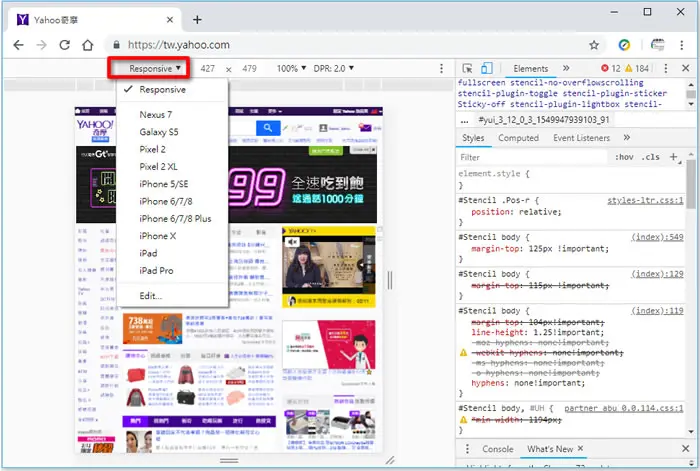
Task: Open the 100% zoom dropdown
Action: coord(291,69)
